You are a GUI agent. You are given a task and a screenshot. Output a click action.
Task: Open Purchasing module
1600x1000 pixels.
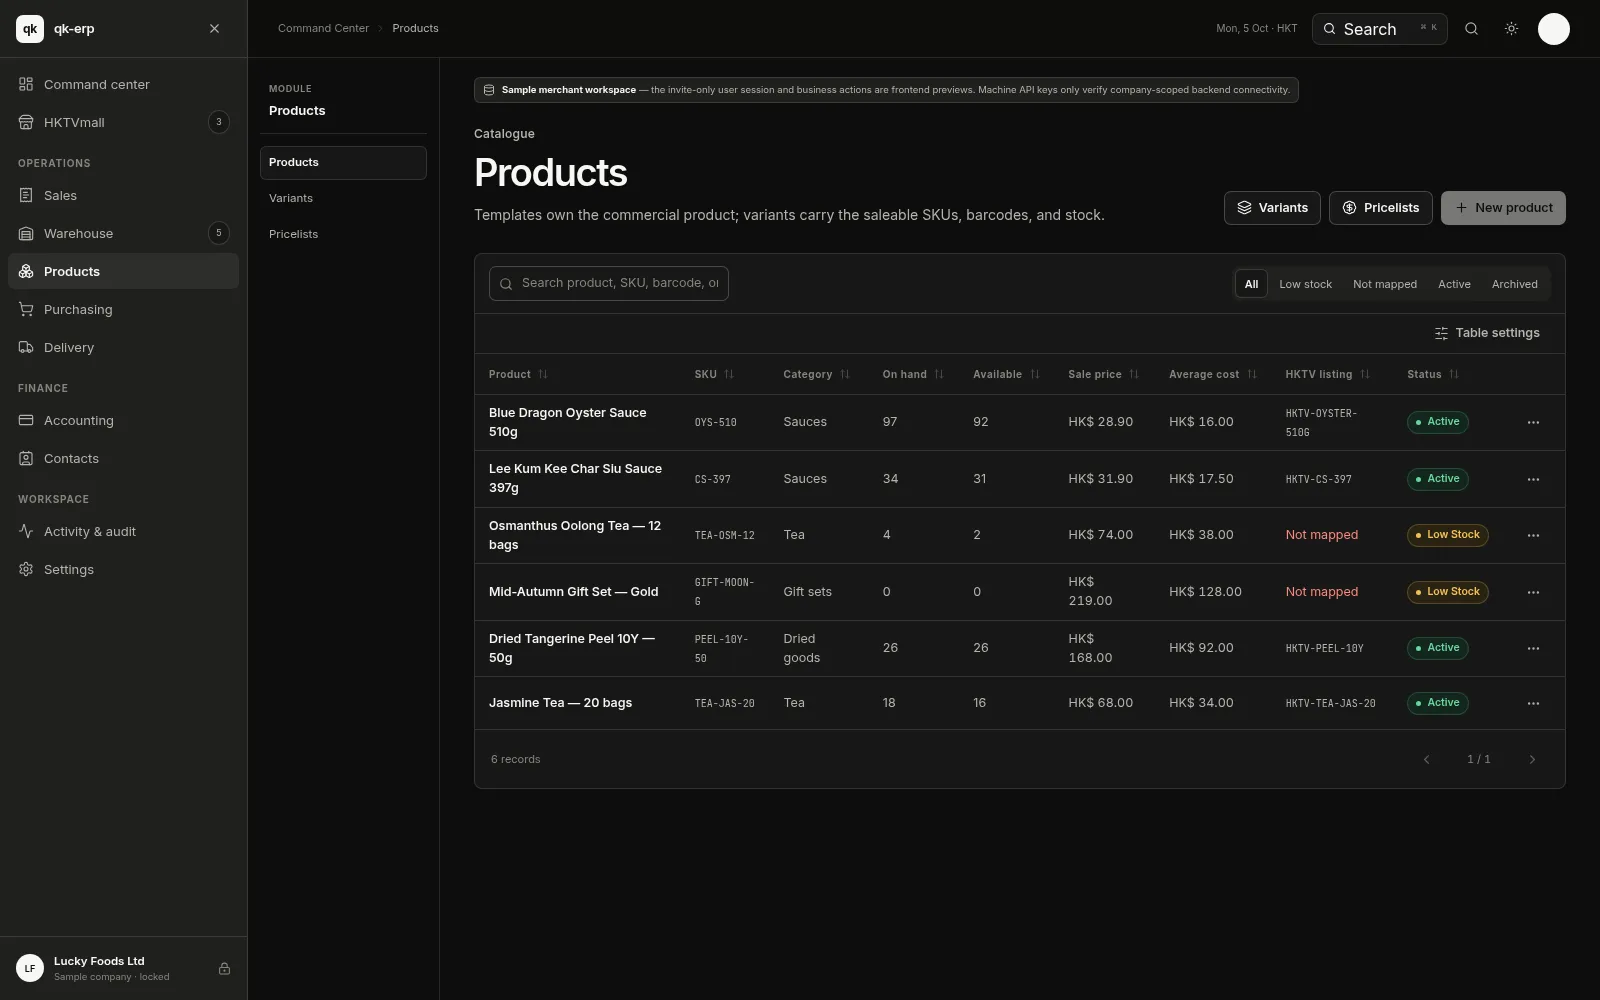coord(123,310)
